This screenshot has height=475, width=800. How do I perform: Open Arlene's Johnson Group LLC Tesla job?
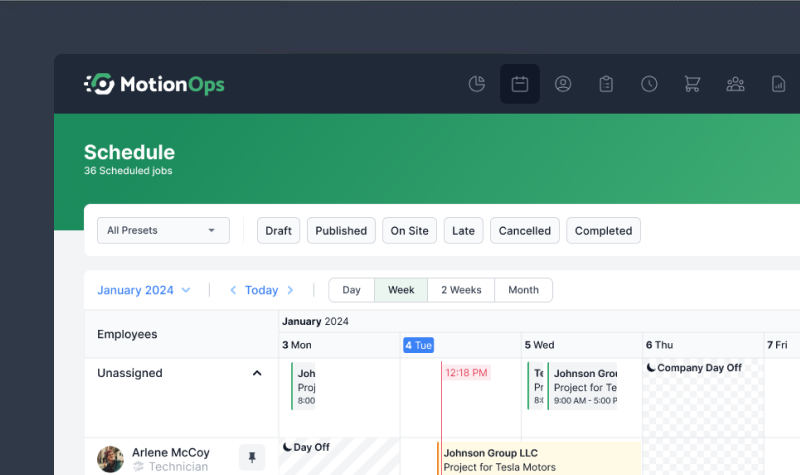(539, 459)
